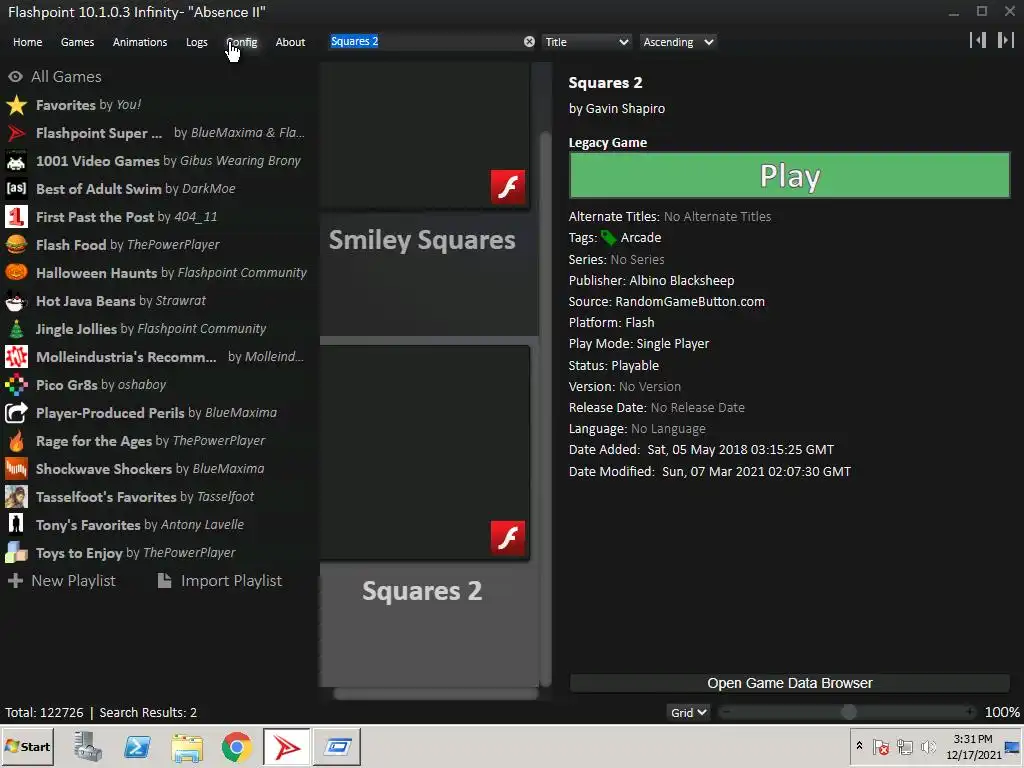Click the Flash Food burger icon
Screen dimensions: 1024x768
pyautogui.click(x=16, y=245)
